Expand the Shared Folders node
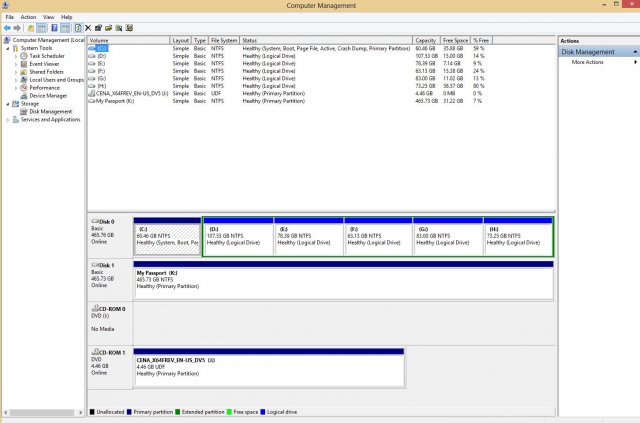640x423 pixels. tap(17, 72)
